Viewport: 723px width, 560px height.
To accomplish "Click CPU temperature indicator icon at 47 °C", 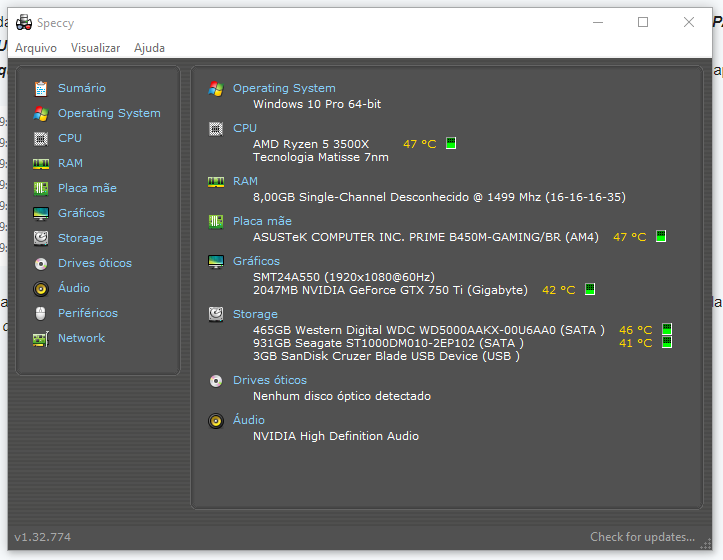I will pos(451,143).
